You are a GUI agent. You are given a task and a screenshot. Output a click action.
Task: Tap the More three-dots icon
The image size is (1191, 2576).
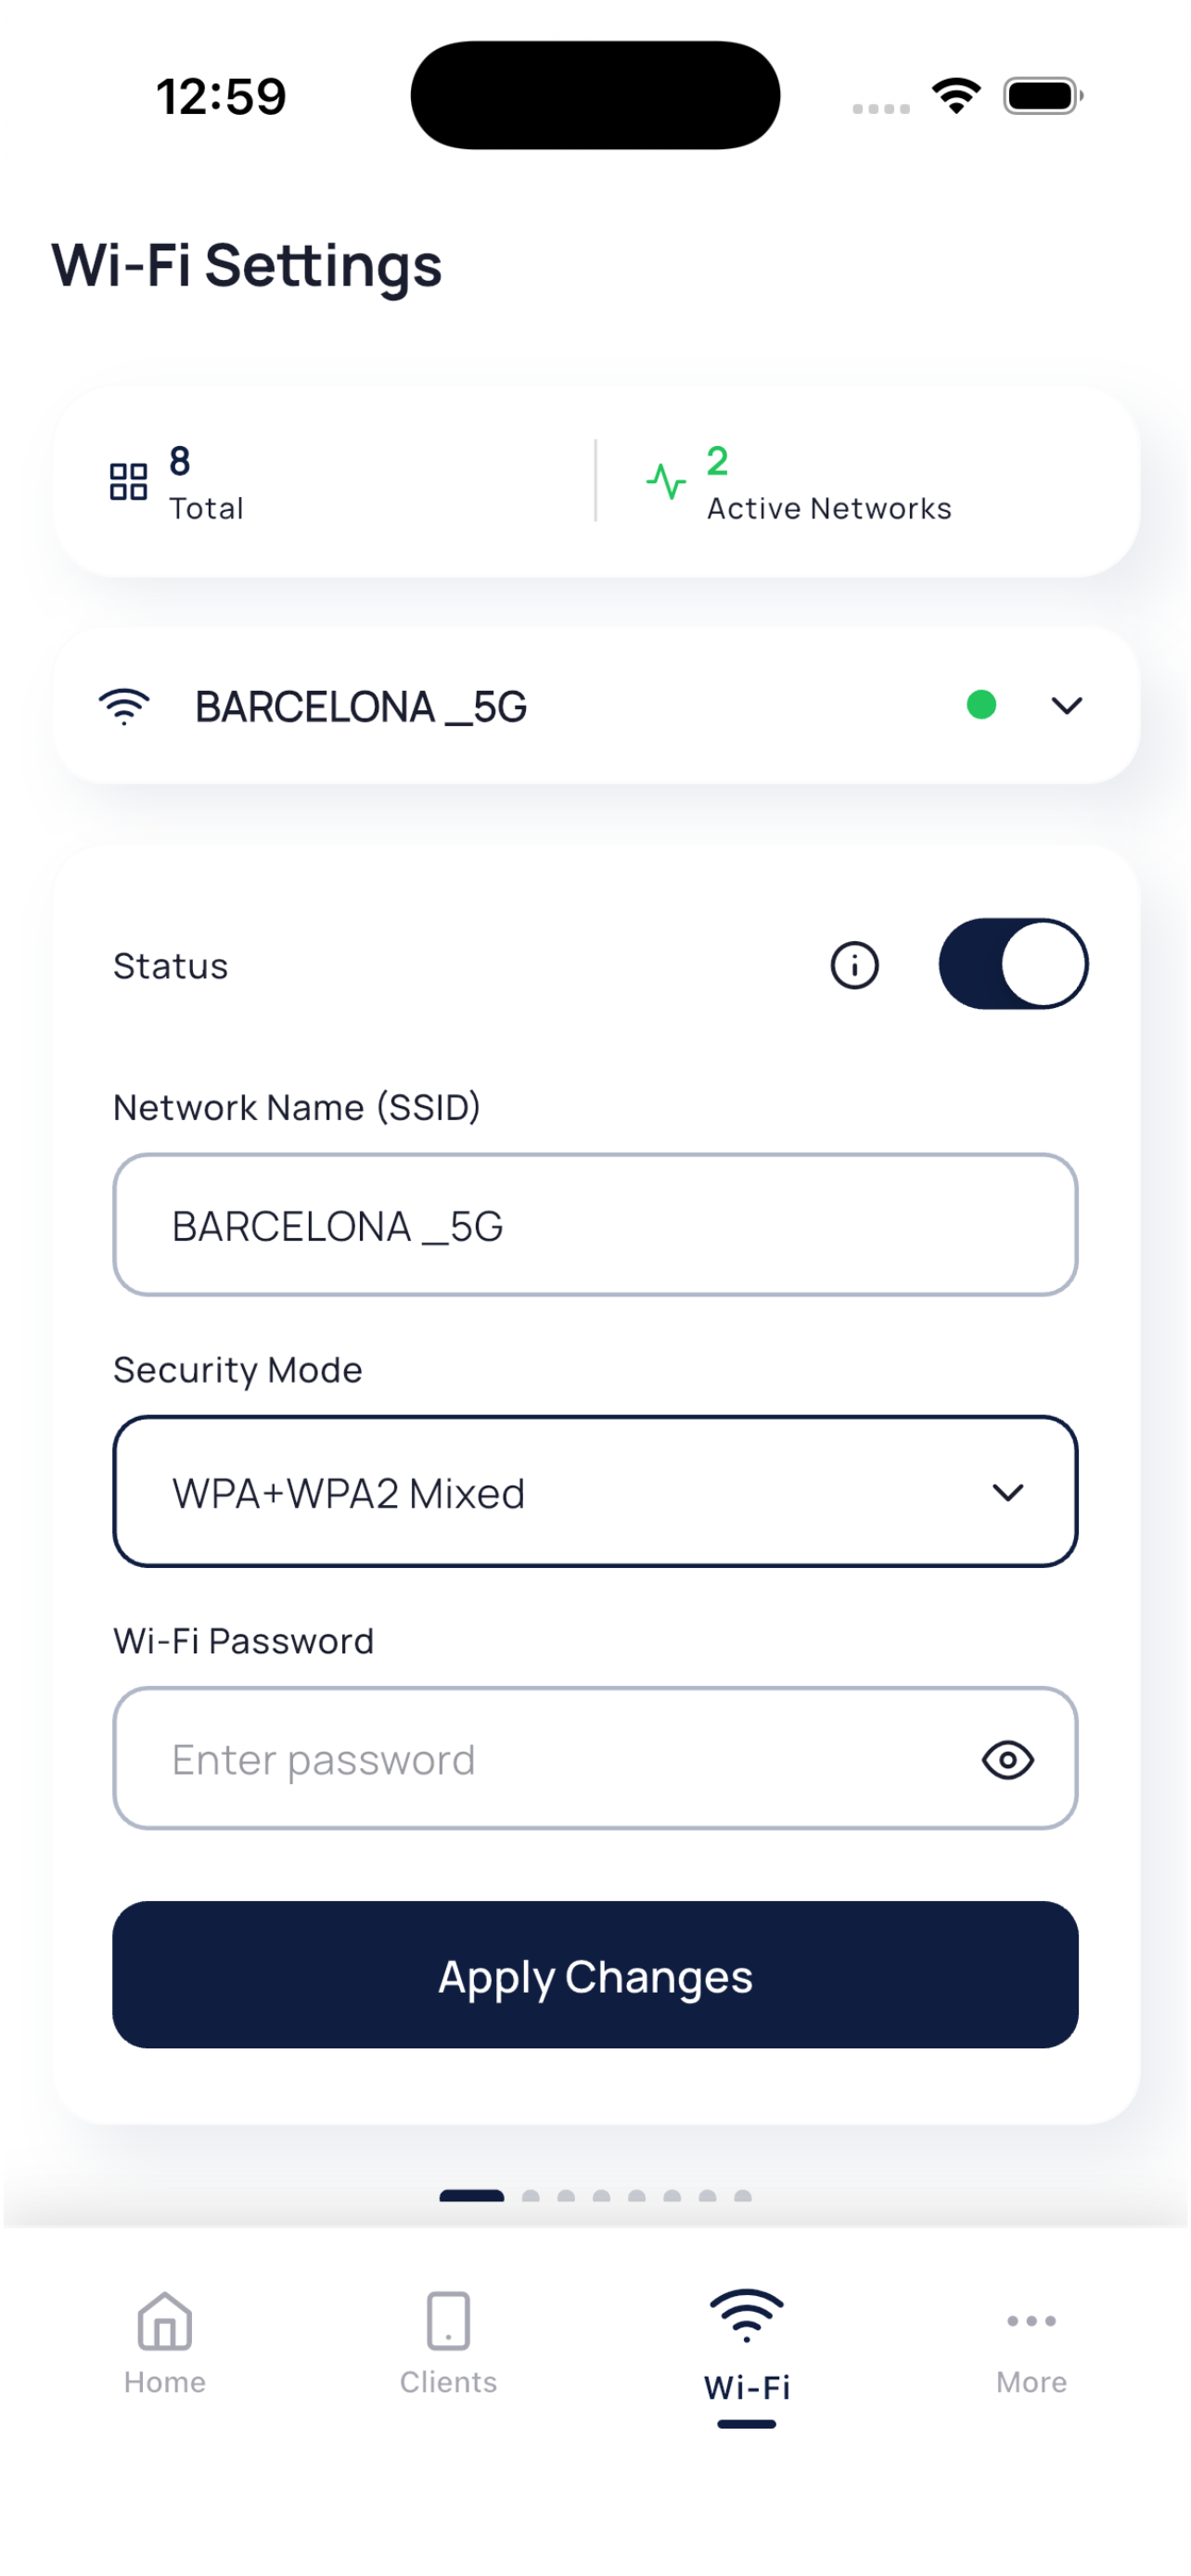coord(1031,2320)
